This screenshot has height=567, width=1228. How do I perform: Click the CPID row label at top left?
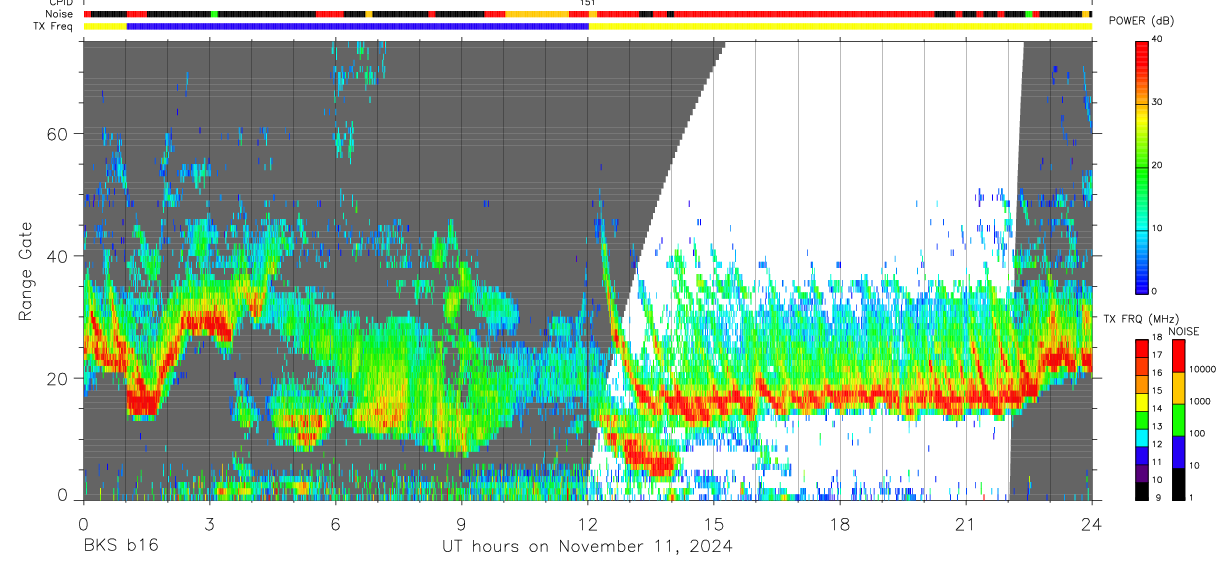(60, 3)
